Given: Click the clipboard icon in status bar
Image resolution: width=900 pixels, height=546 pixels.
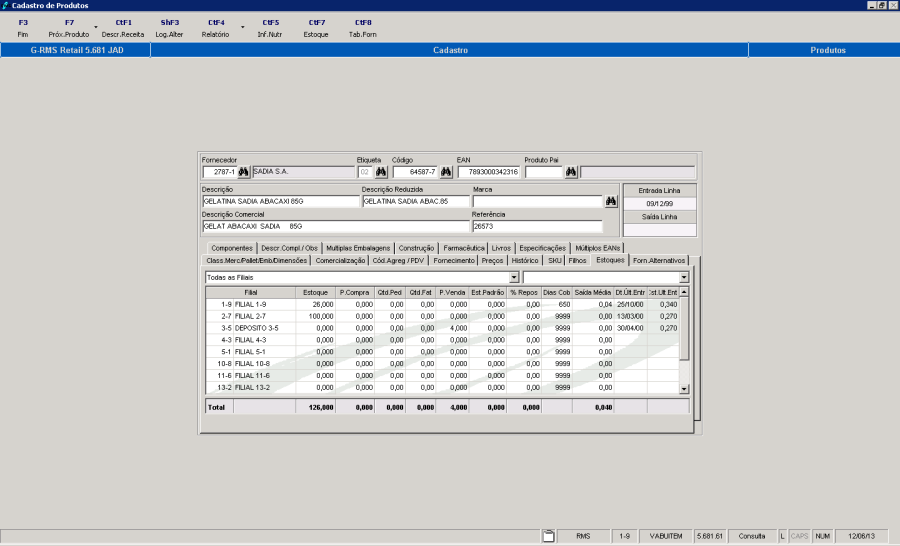Looking at the screenshot, I should 549,536.
